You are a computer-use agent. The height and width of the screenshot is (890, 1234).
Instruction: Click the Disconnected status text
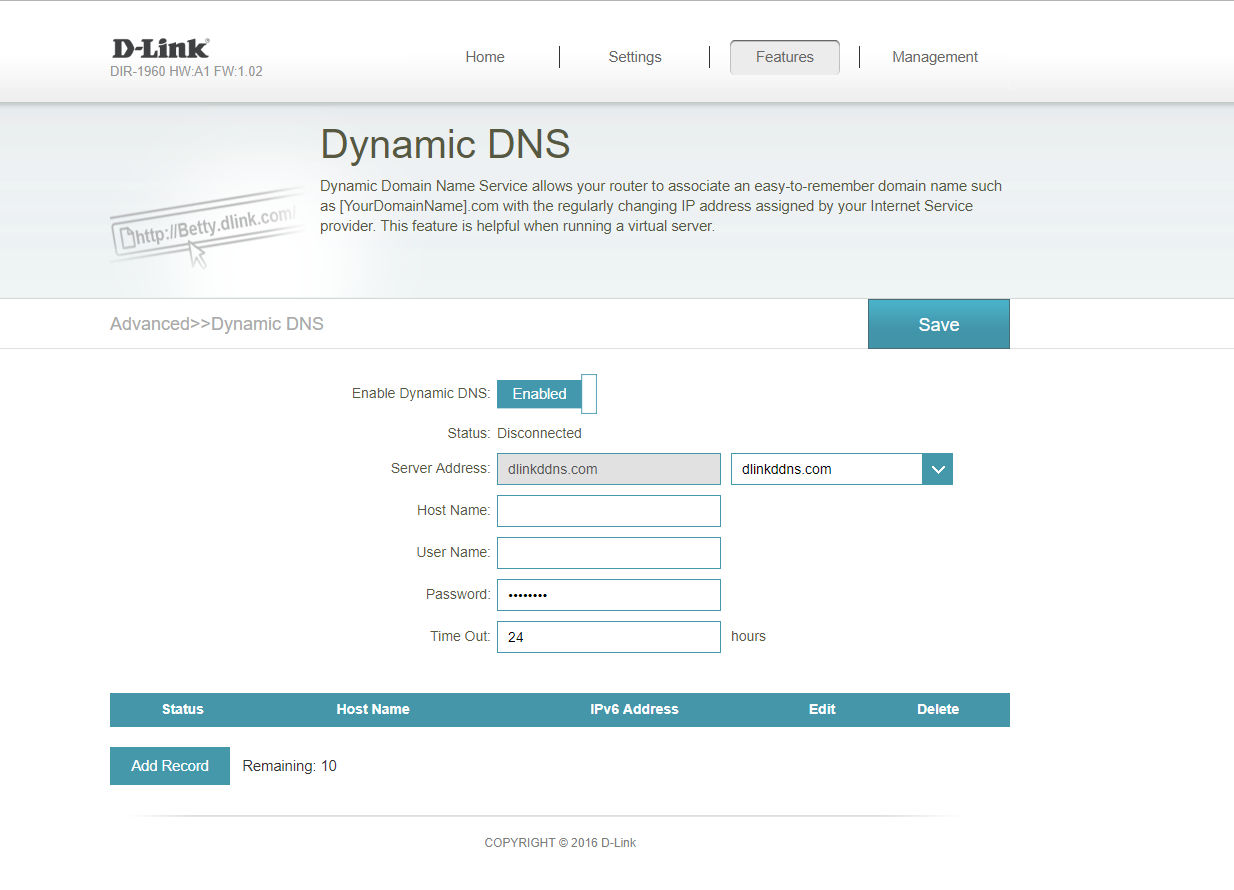539,433
